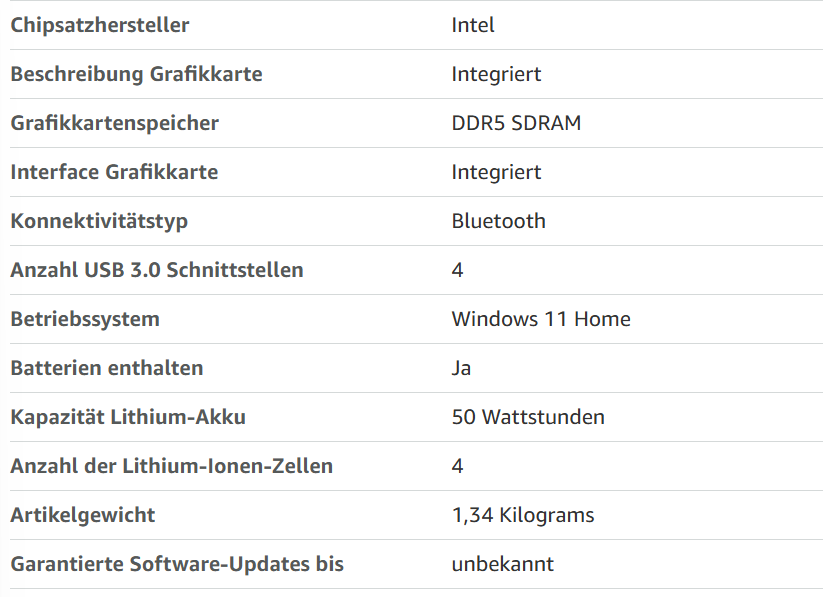Select the Ja battery value

click(461, 368)
